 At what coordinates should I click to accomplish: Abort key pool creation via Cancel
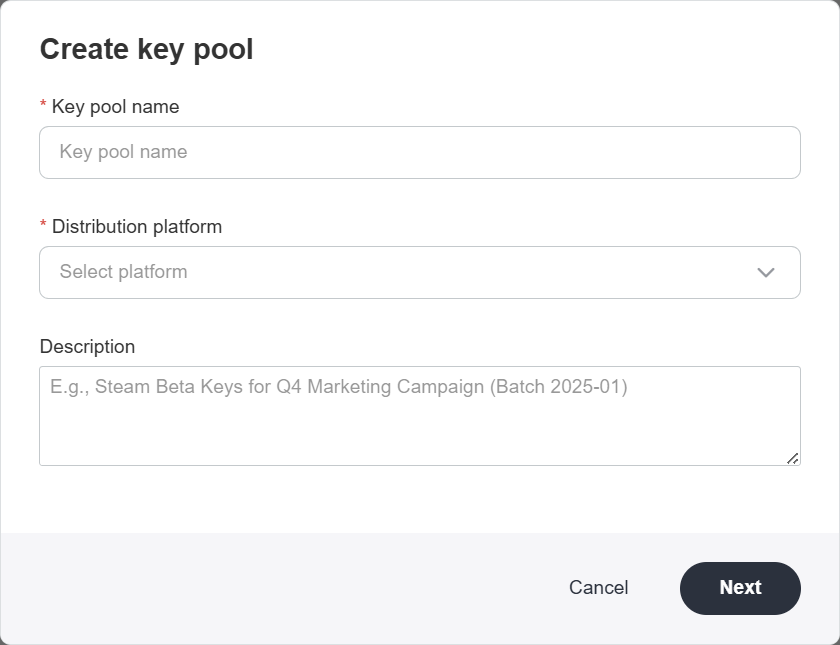click(x=598, y=588)
